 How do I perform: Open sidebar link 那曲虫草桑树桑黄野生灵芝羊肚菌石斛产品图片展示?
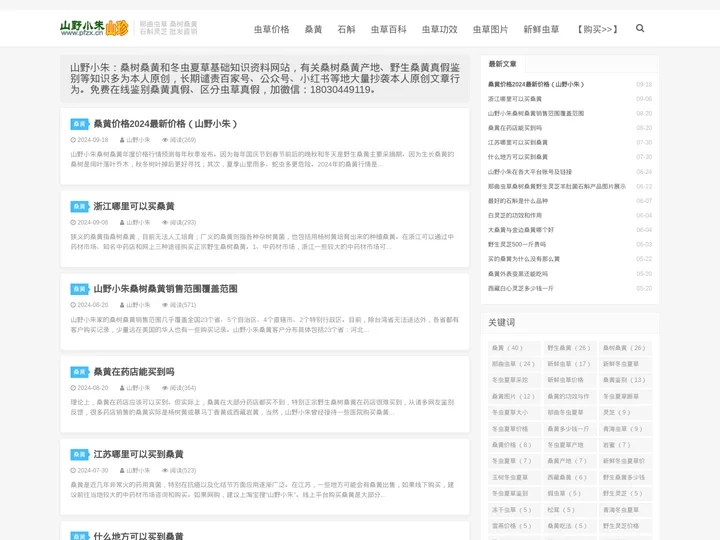pyautogui.click(x=557, y=186)
